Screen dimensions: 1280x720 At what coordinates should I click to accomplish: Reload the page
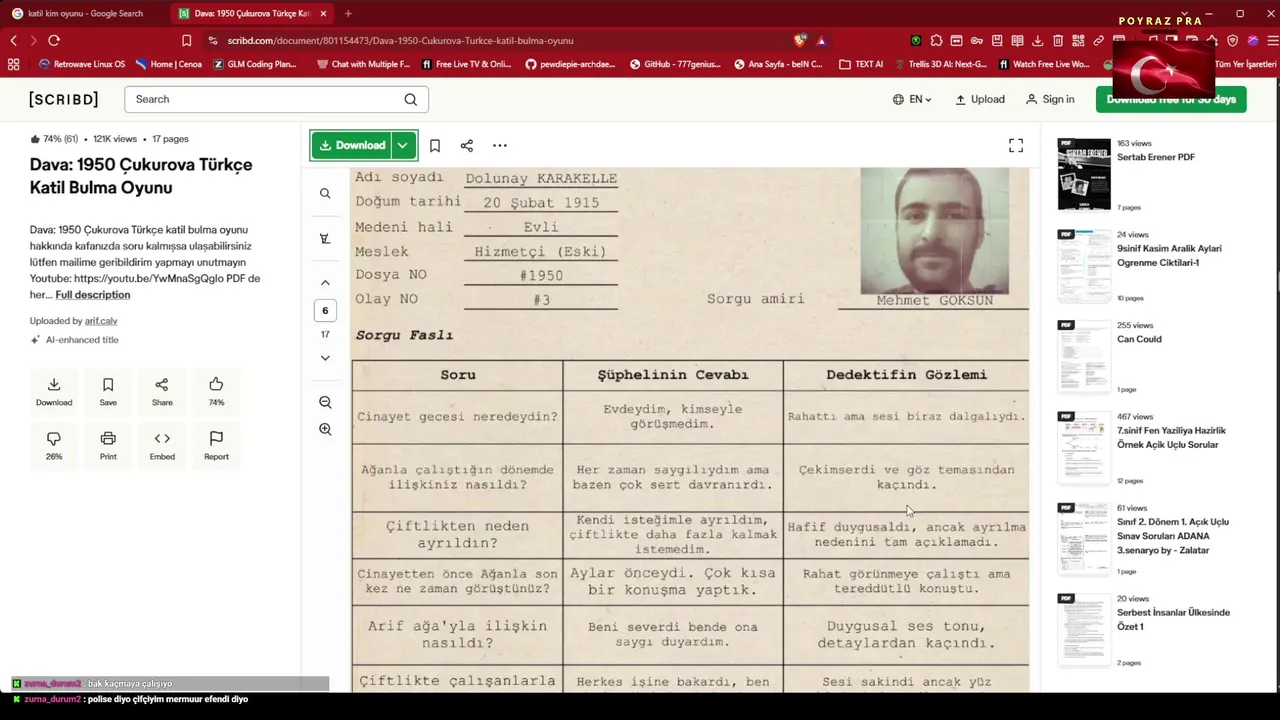pos(54,40)
